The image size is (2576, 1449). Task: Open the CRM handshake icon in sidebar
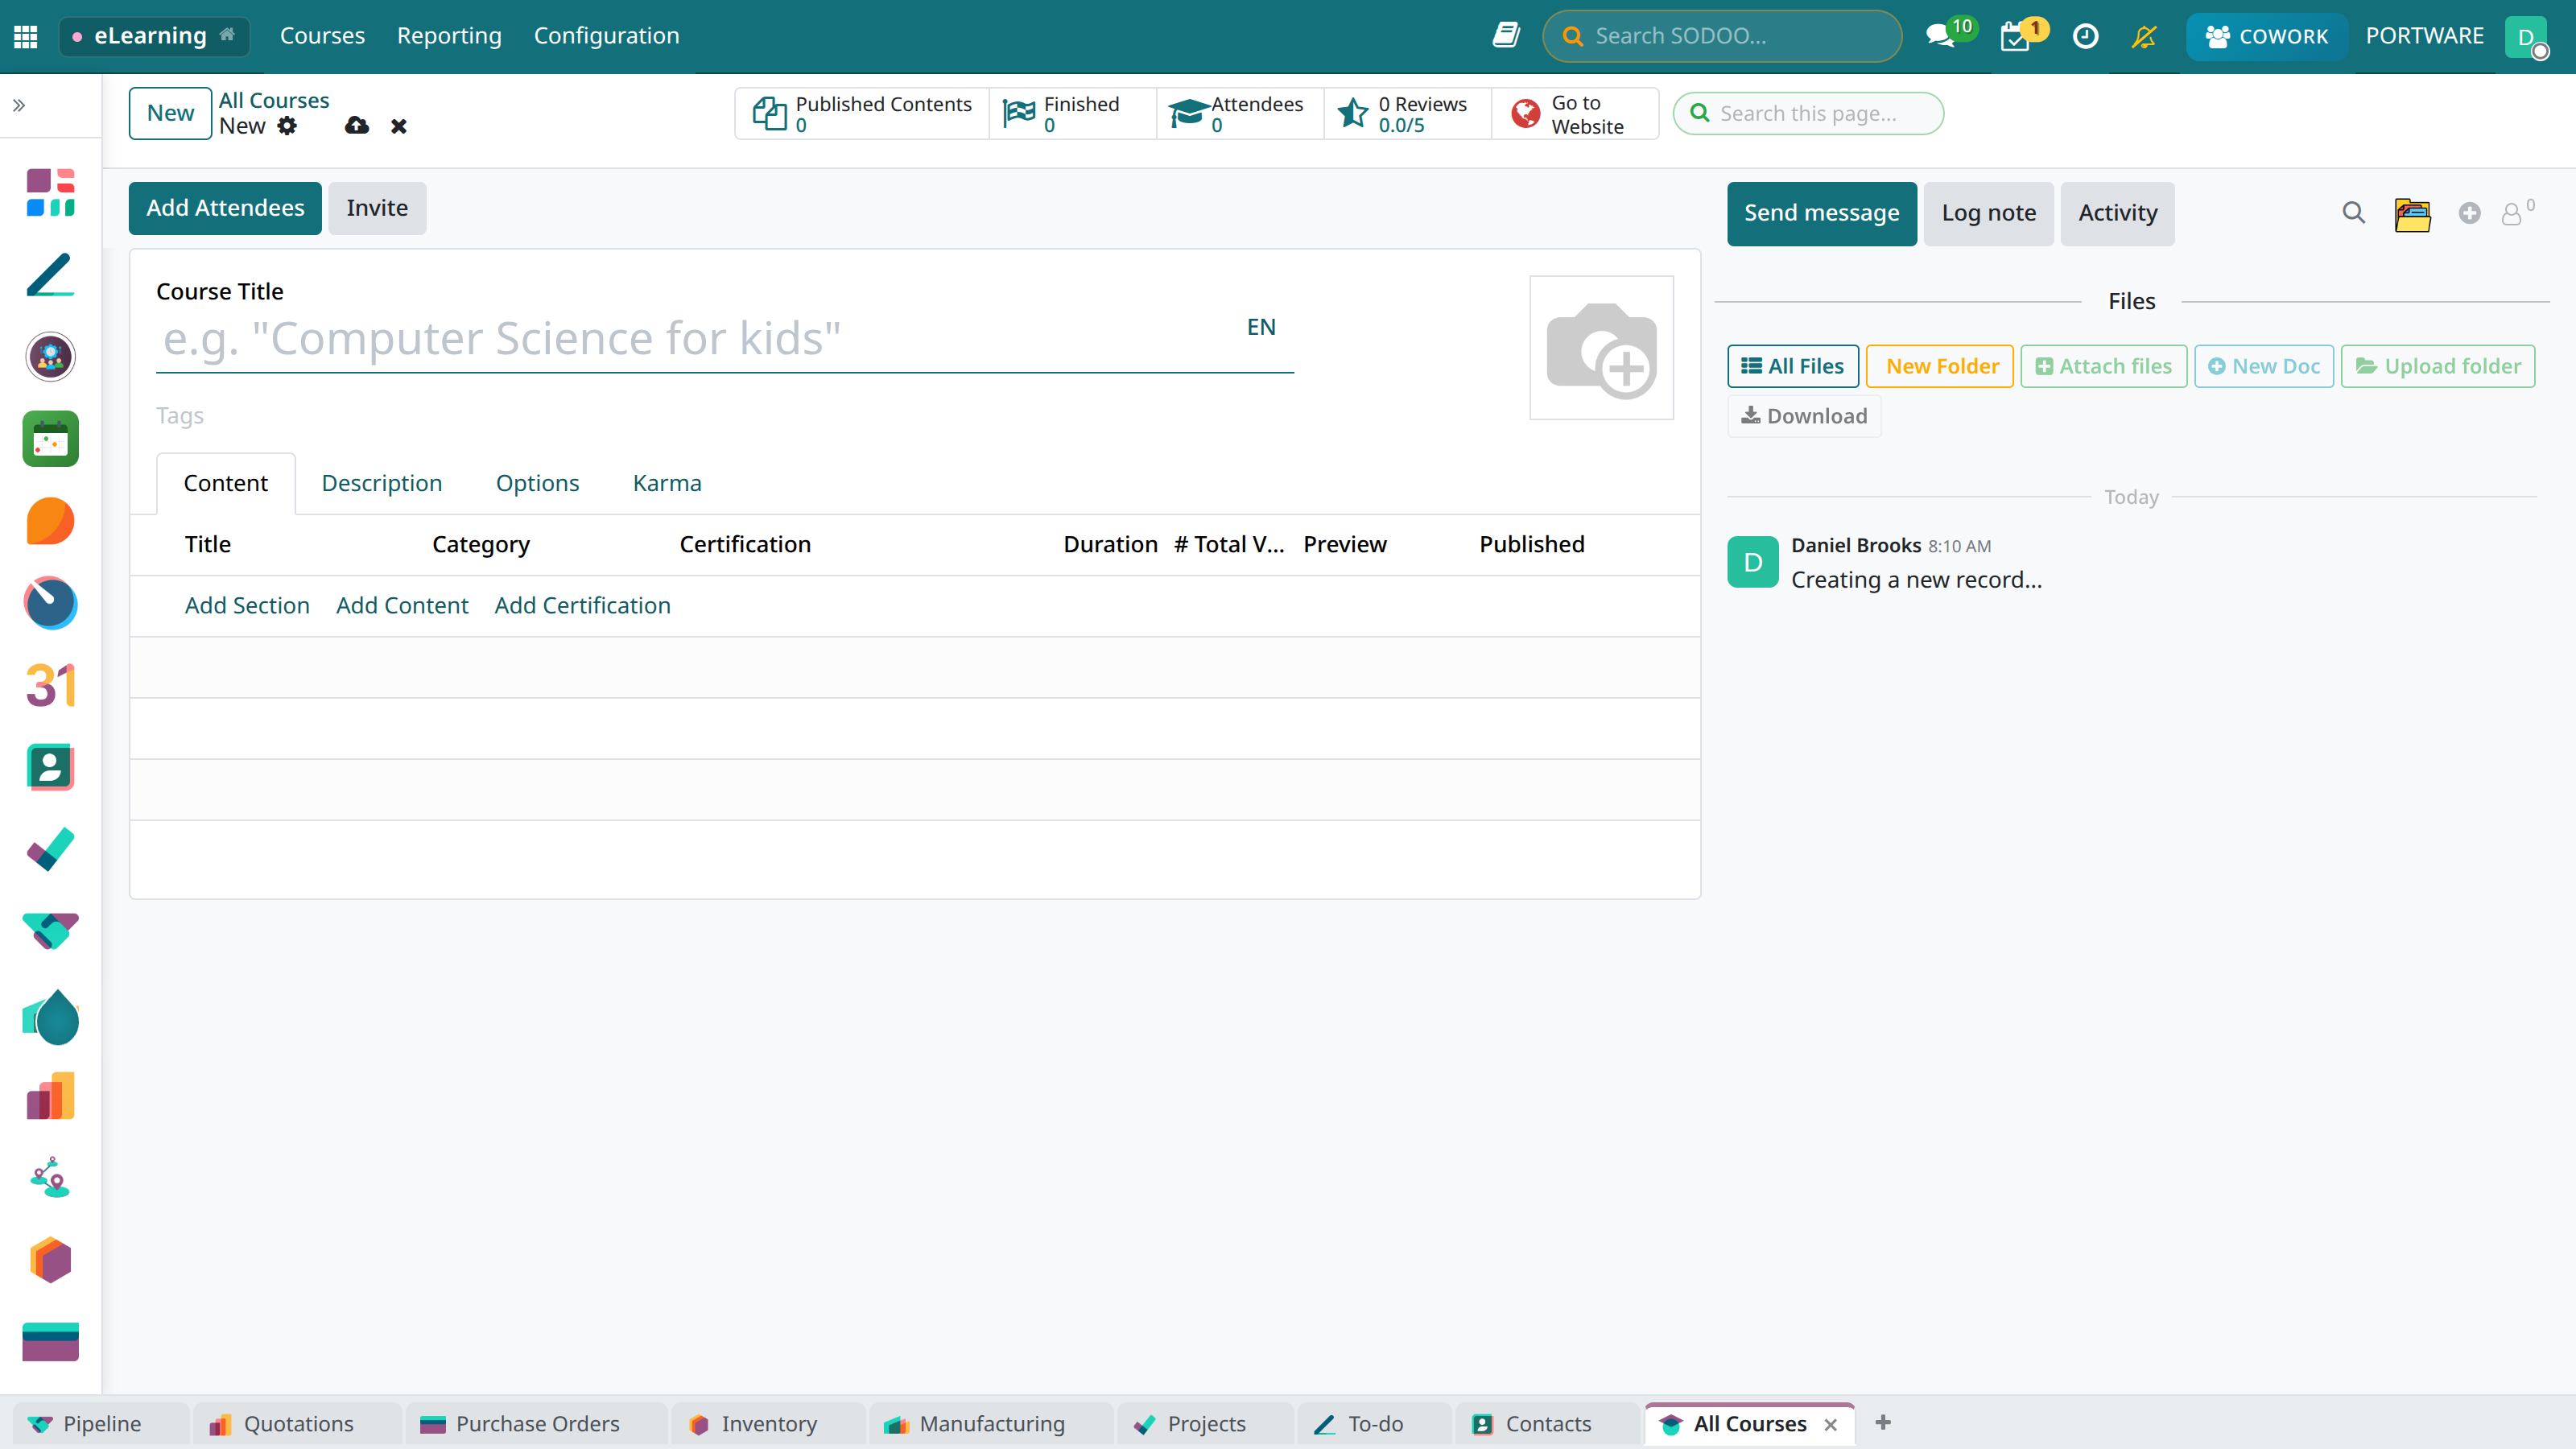tap(50, 931)
